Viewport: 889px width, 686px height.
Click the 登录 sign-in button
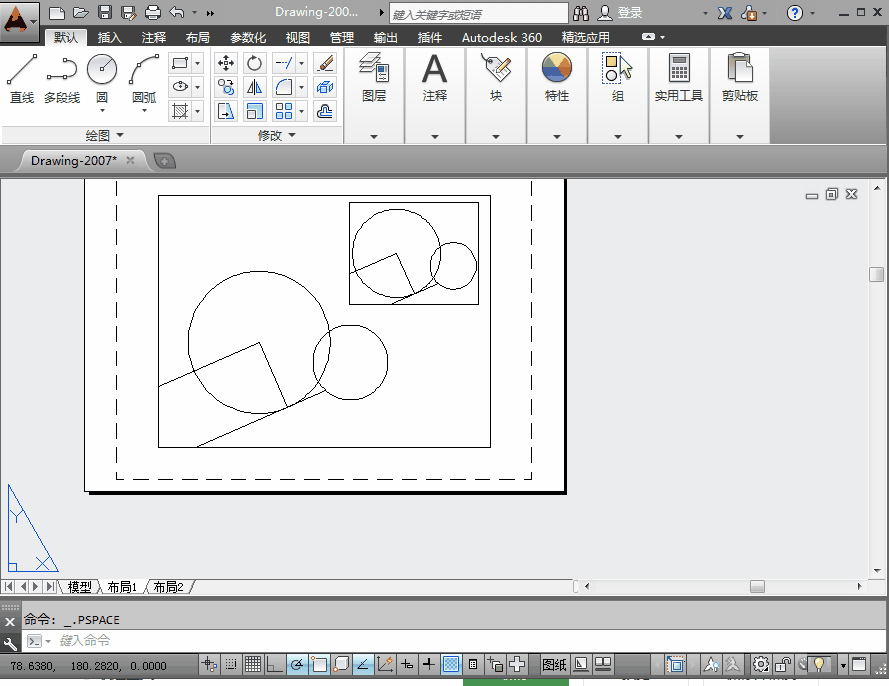coord(630,13)
